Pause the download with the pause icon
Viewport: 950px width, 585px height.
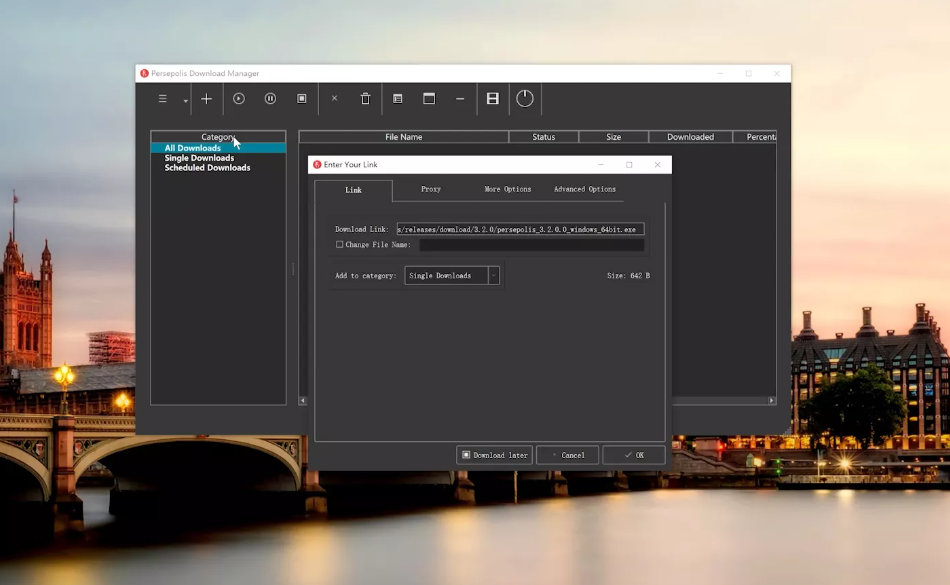coord(270,99)
